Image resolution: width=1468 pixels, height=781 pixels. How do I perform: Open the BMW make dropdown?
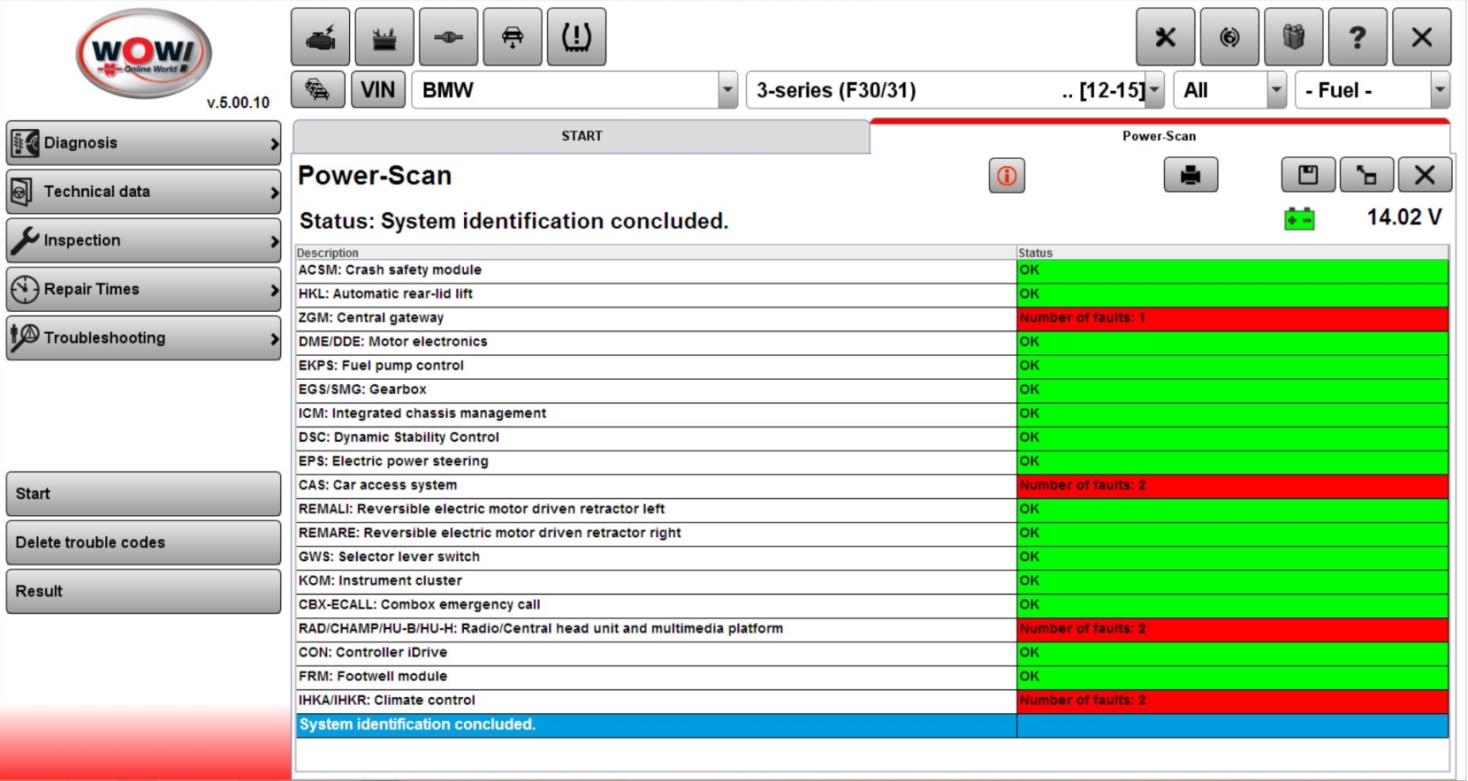[x=575, y=90]
